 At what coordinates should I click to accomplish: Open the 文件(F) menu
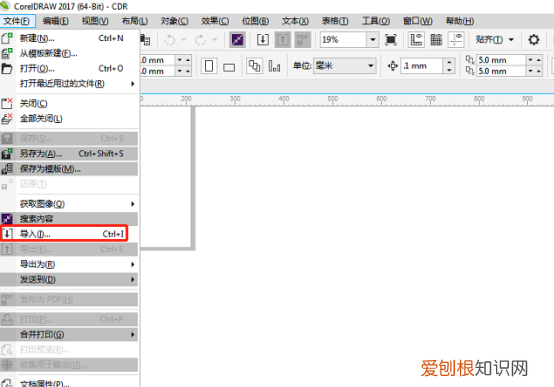click(x=18, y=21)
